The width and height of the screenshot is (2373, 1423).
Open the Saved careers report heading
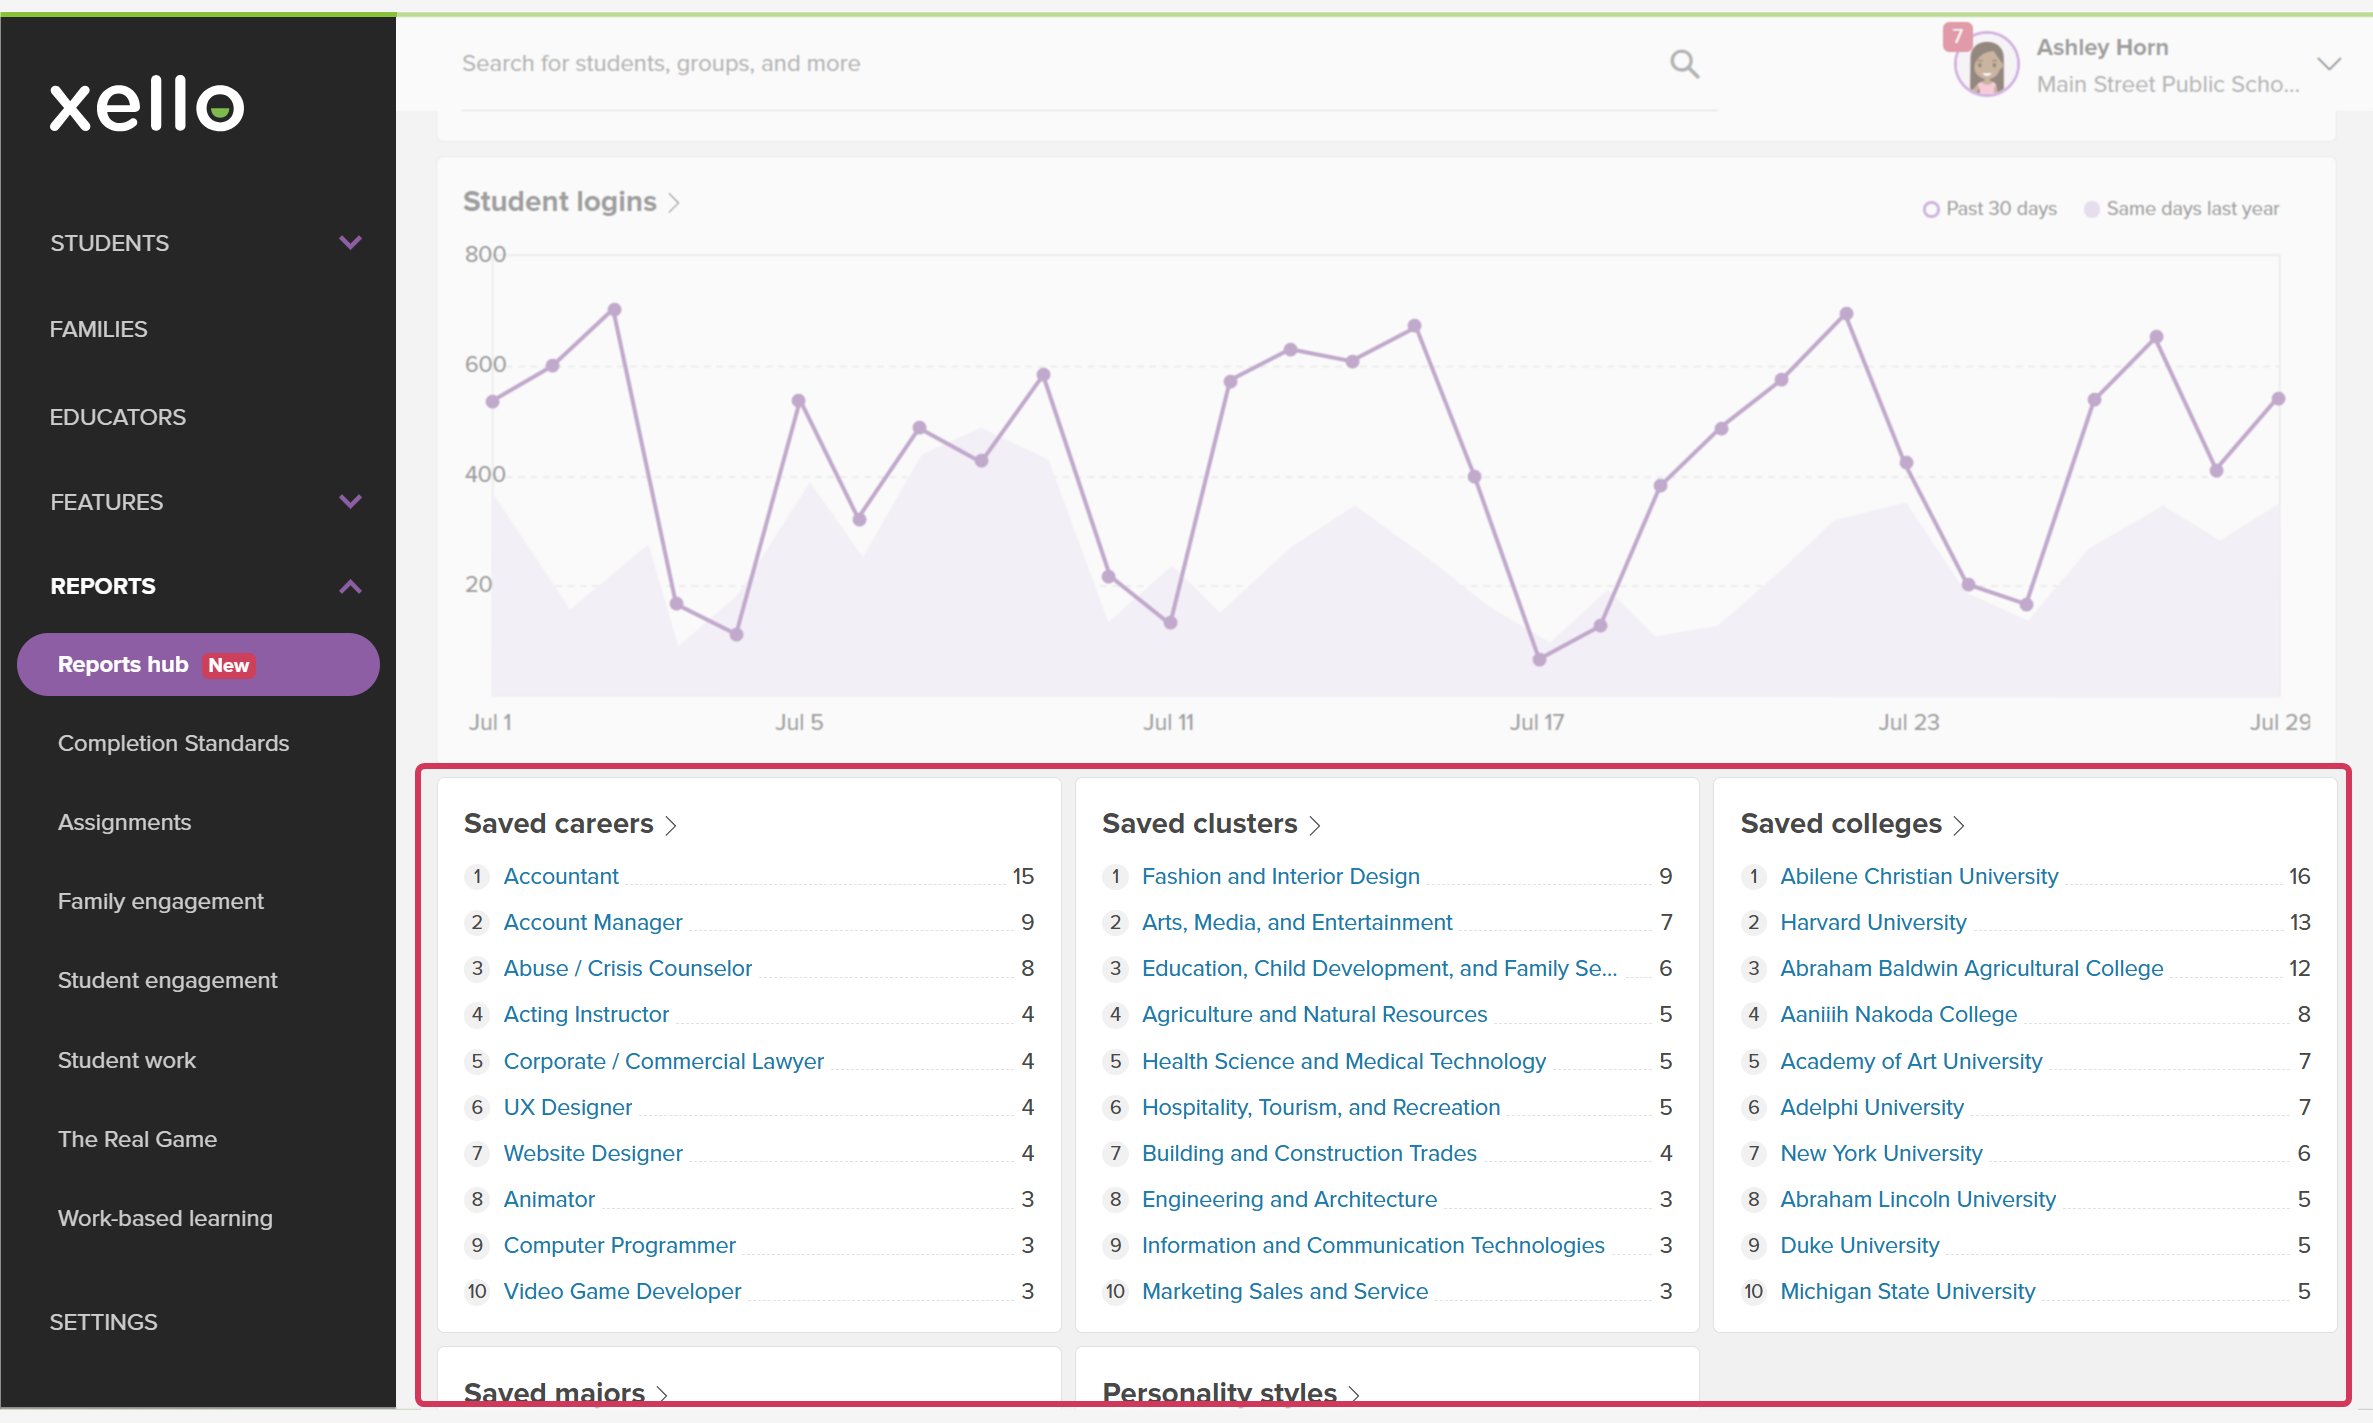point(559,824)
